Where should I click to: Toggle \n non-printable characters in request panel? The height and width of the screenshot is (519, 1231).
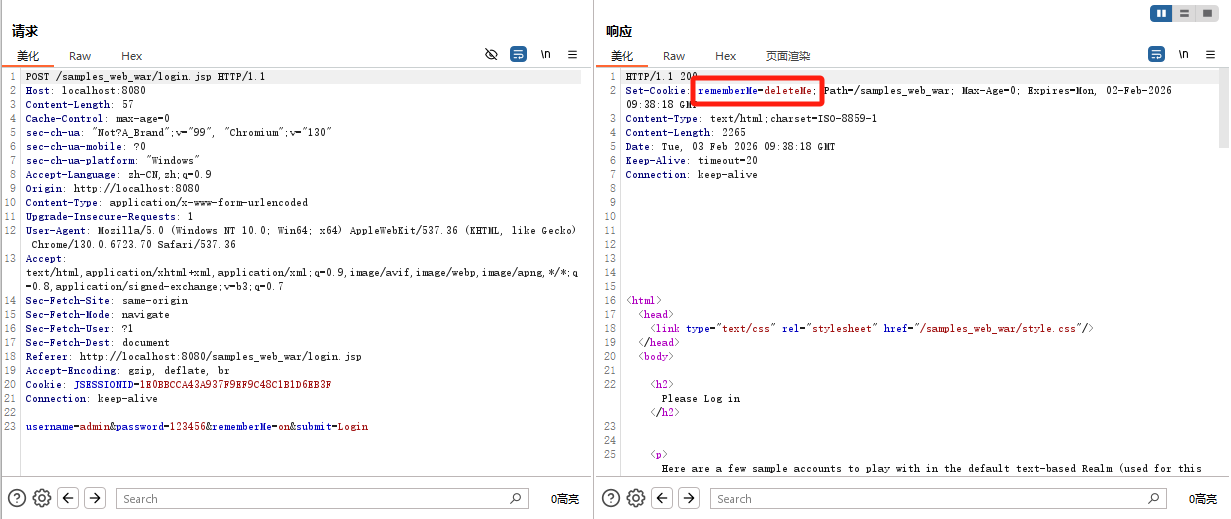click(546, 55)
